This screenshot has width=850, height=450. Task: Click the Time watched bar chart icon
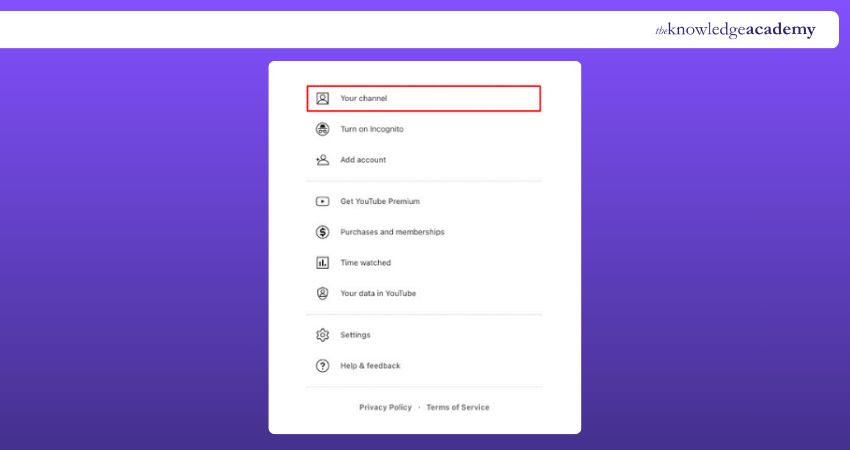[323, 263]
